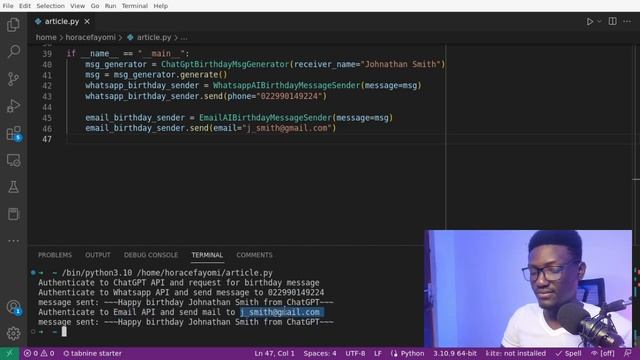Screen dimensions: 640x360
Task: Open the Explorer view in activity bar
Action: (x=13, y=24)
